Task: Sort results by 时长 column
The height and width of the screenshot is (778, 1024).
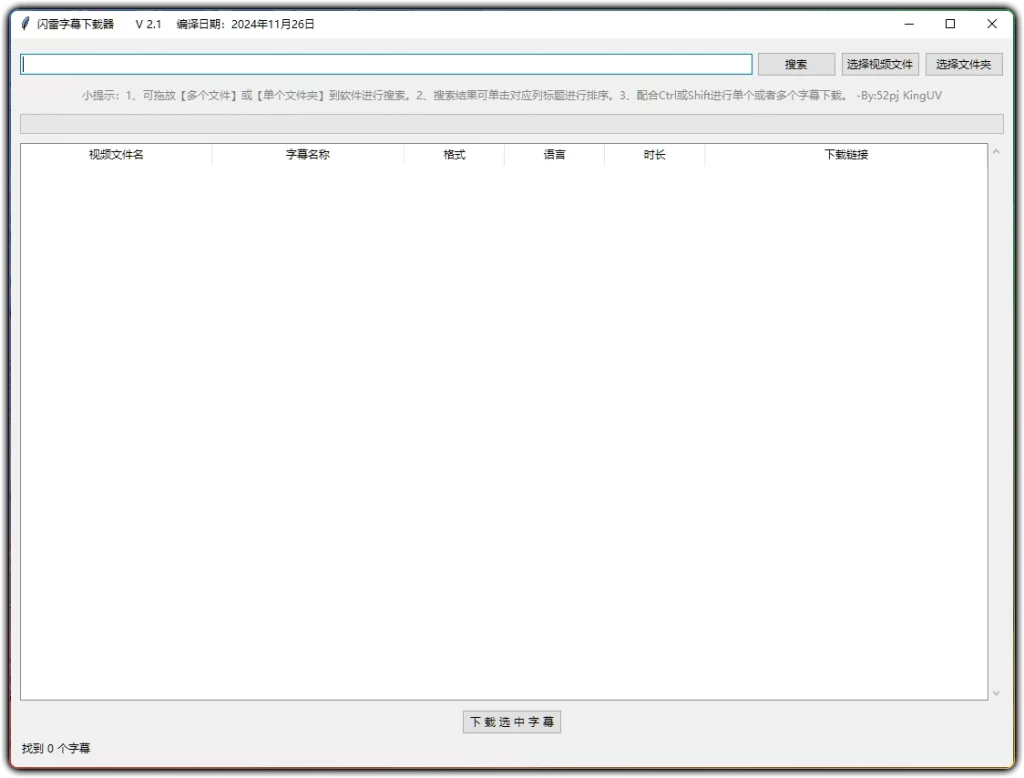Action: coord(655,154)
